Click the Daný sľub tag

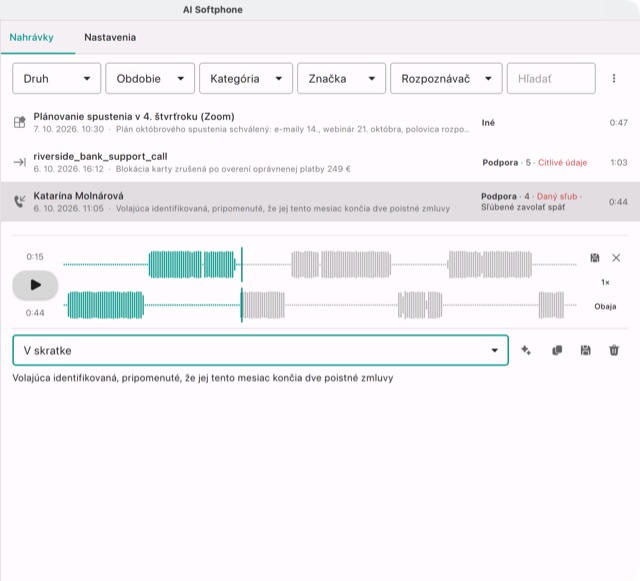click(x=557, y=197)
